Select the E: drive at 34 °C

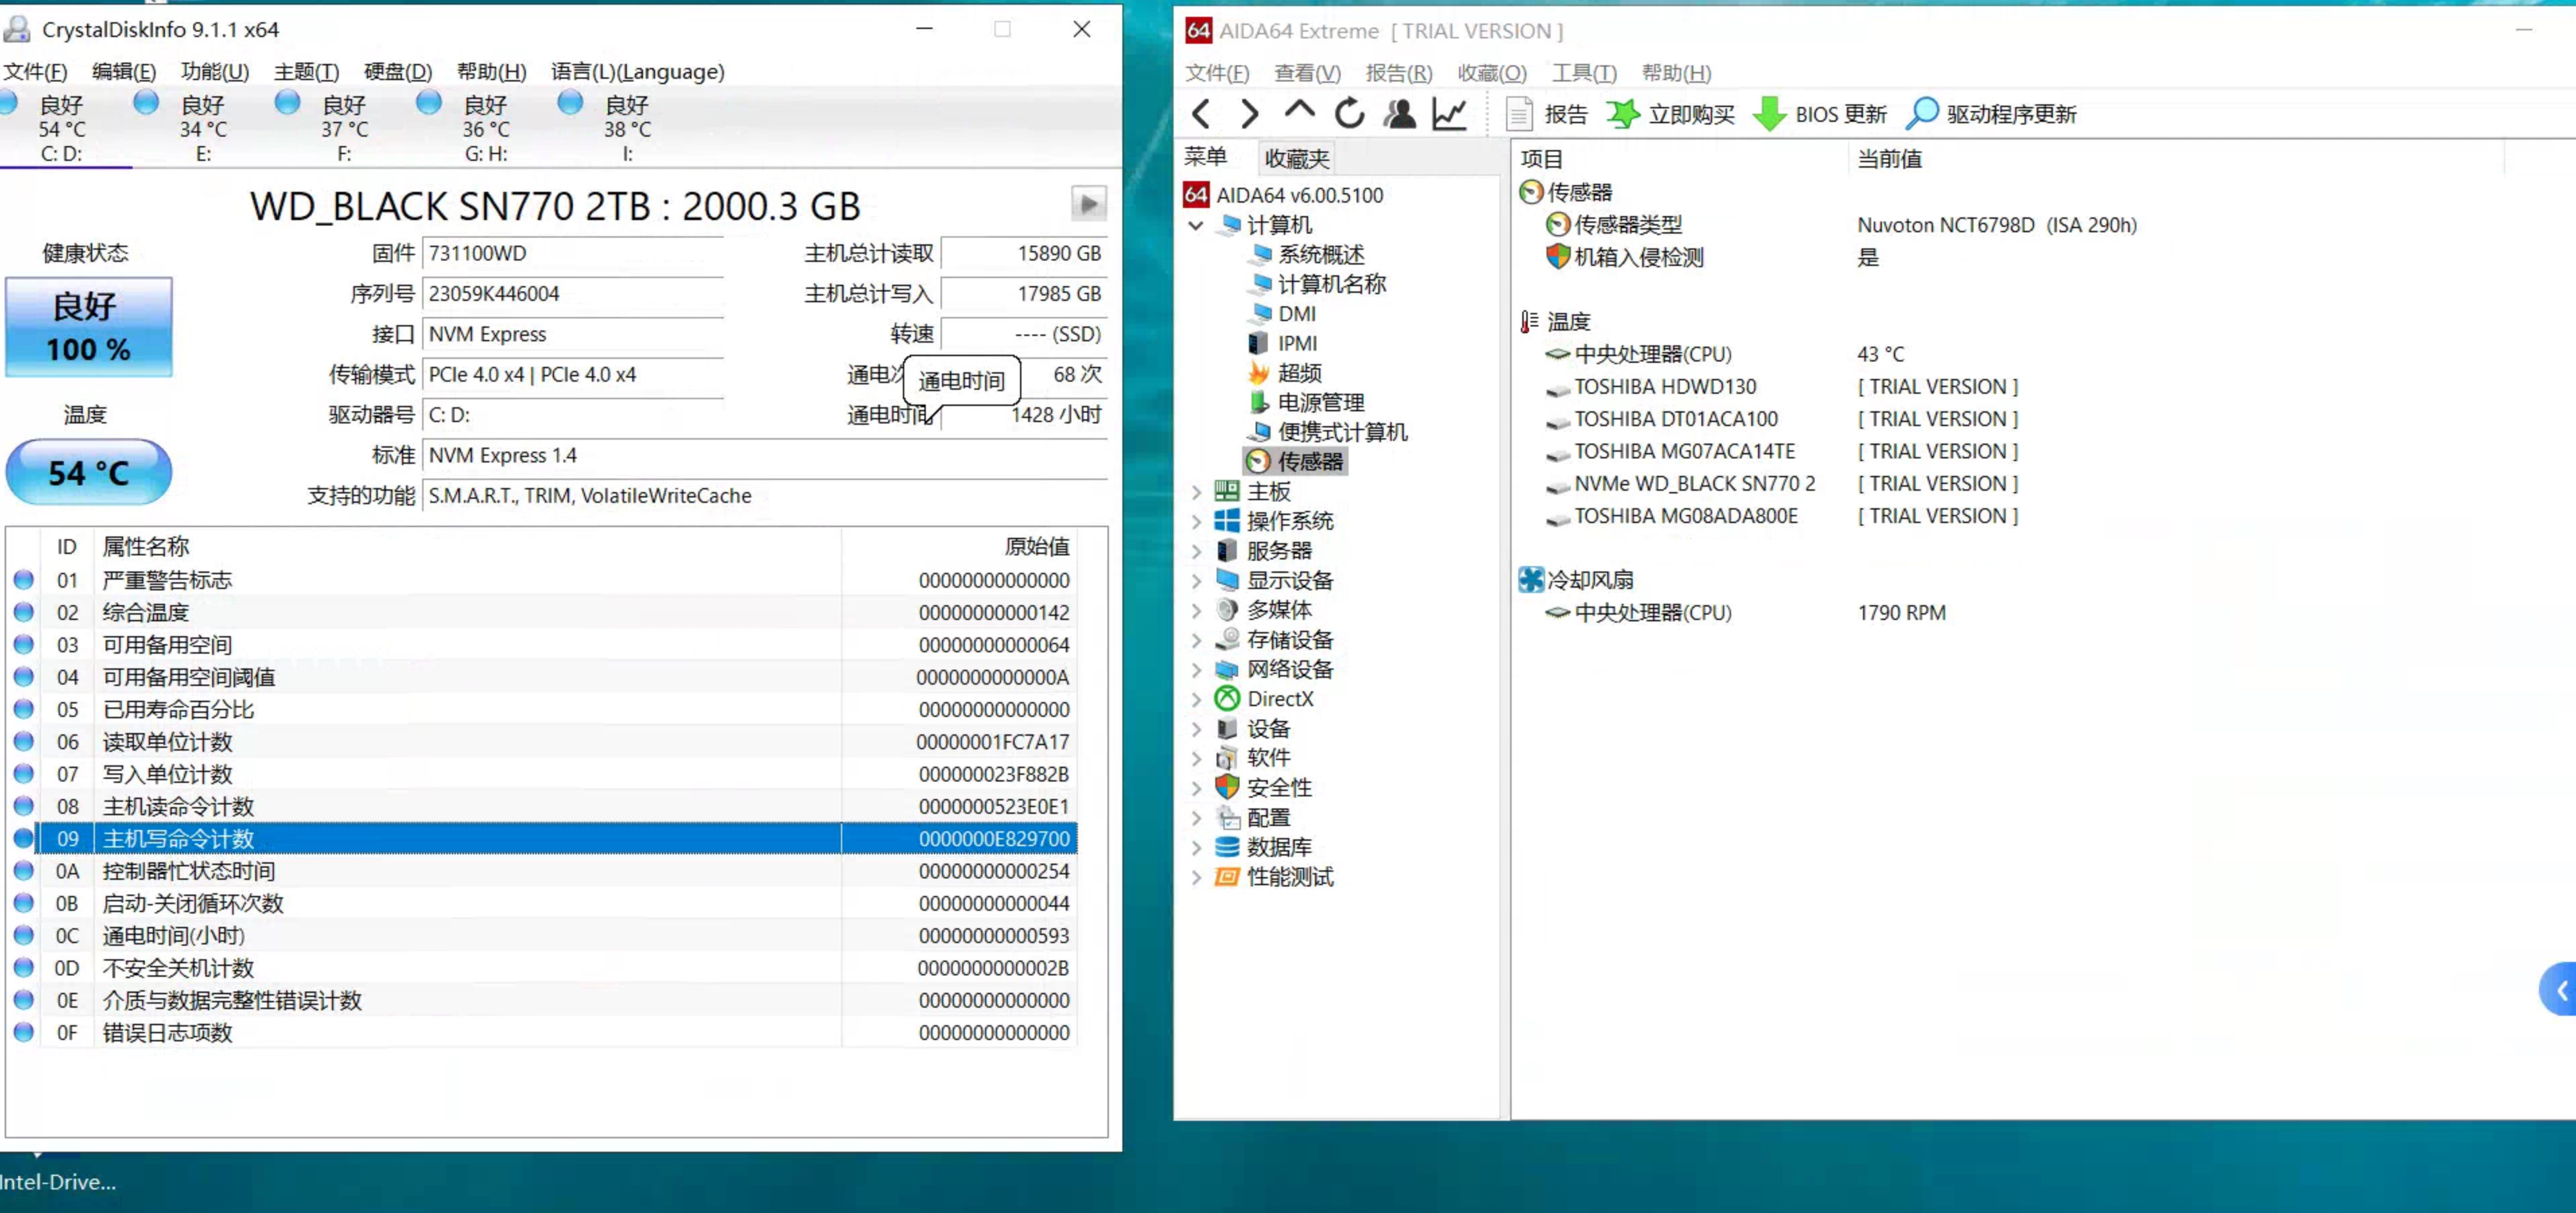point(203,128)
